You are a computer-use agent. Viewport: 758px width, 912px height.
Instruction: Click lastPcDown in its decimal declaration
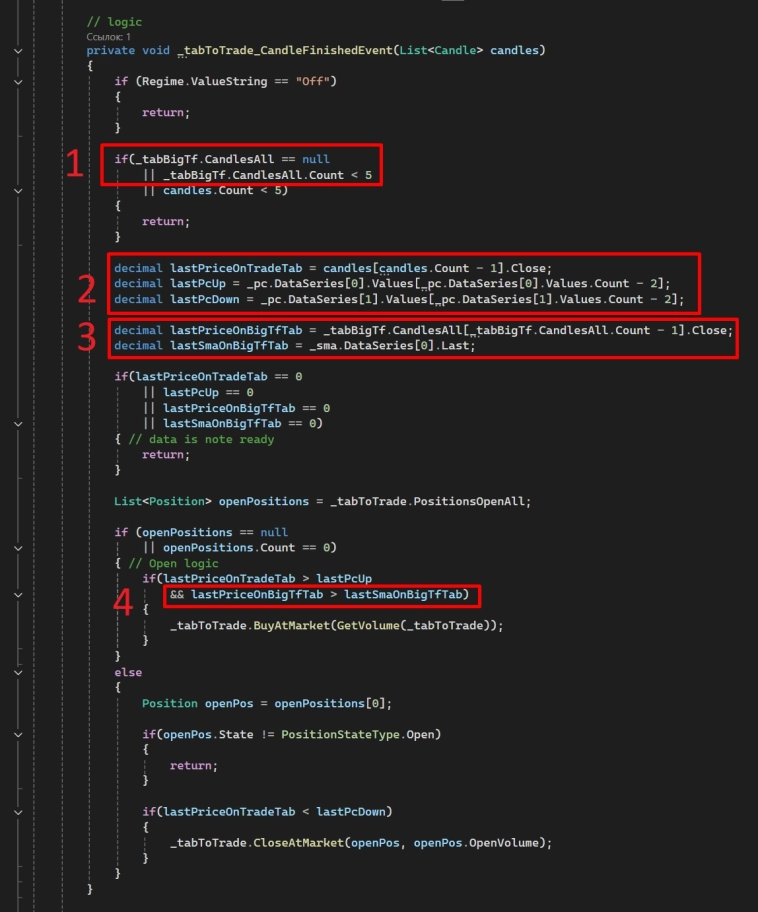[x=204, y=300]
